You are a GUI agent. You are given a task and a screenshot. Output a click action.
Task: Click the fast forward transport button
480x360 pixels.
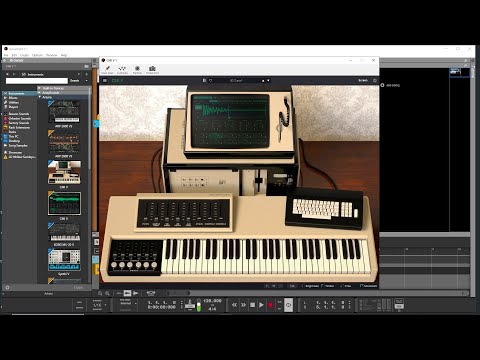(243, 305)
